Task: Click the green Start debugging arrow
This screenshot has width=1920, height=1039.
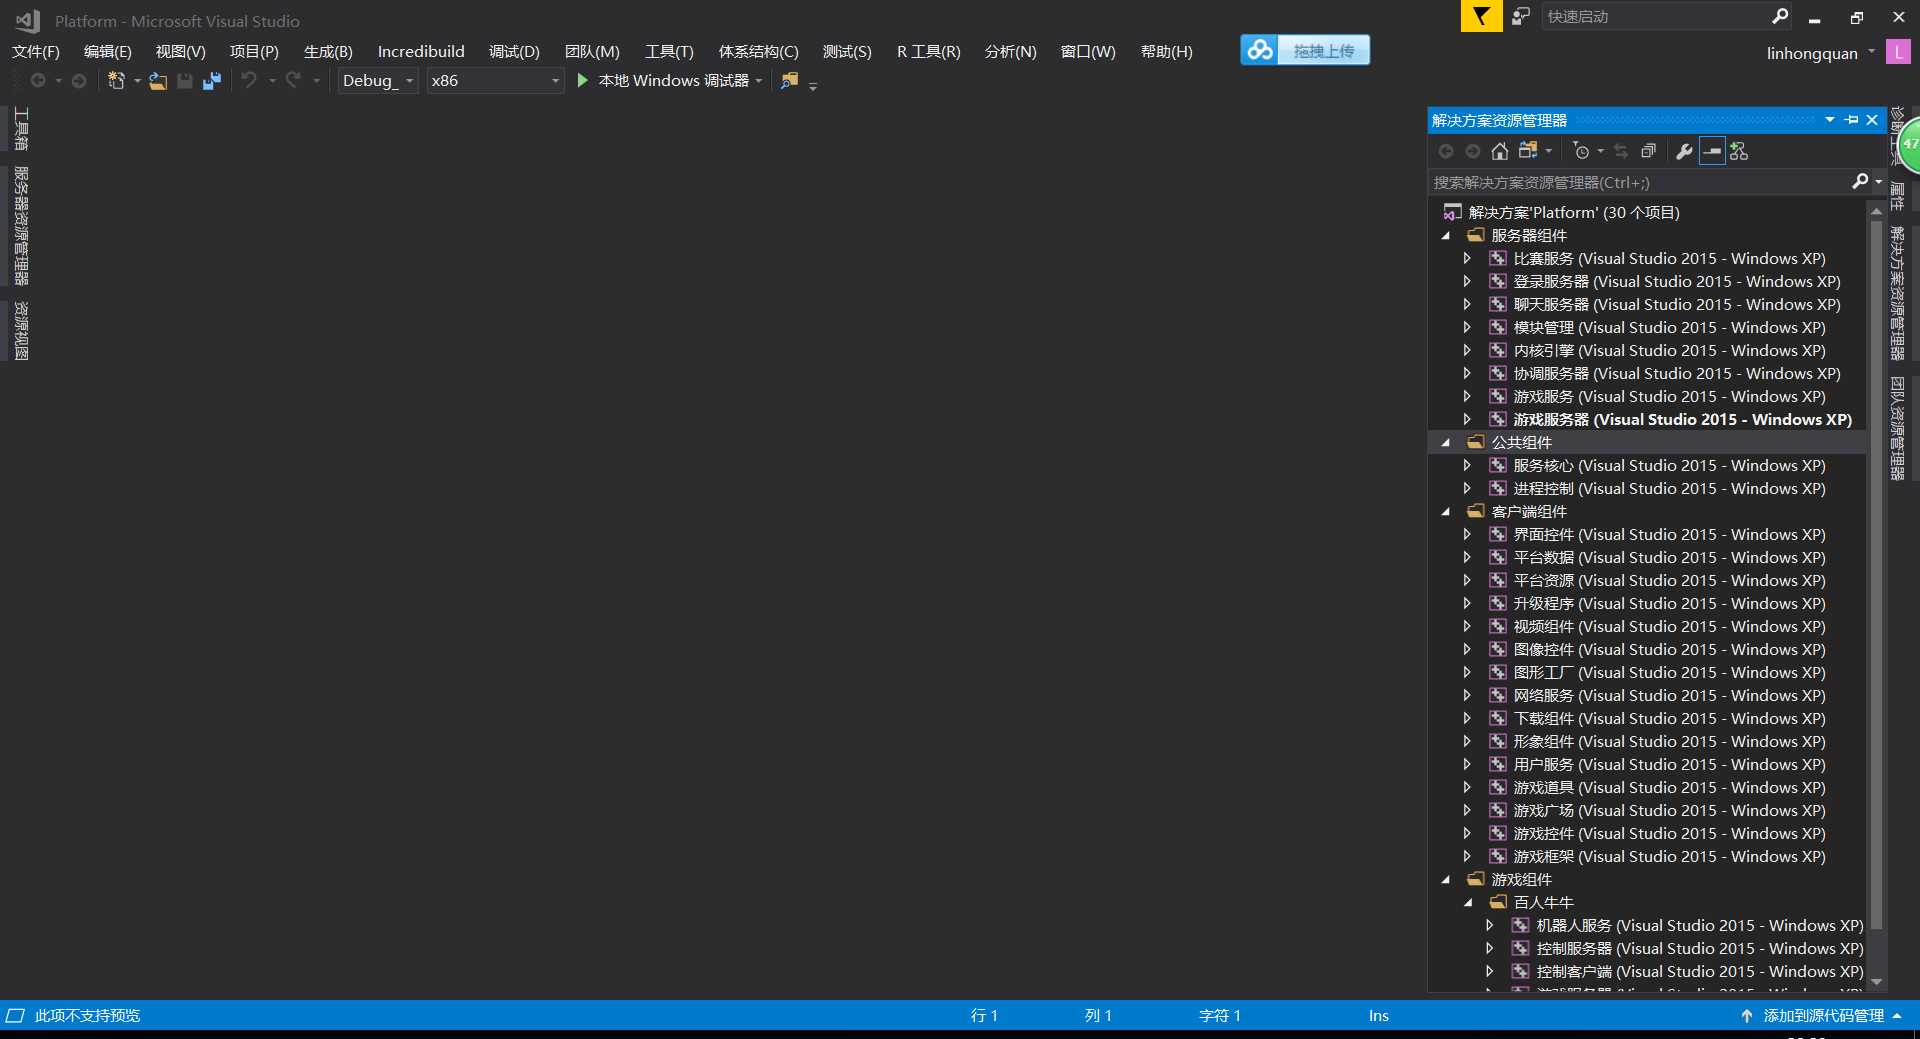Action: pyautogui.click(x=582, y=80)
